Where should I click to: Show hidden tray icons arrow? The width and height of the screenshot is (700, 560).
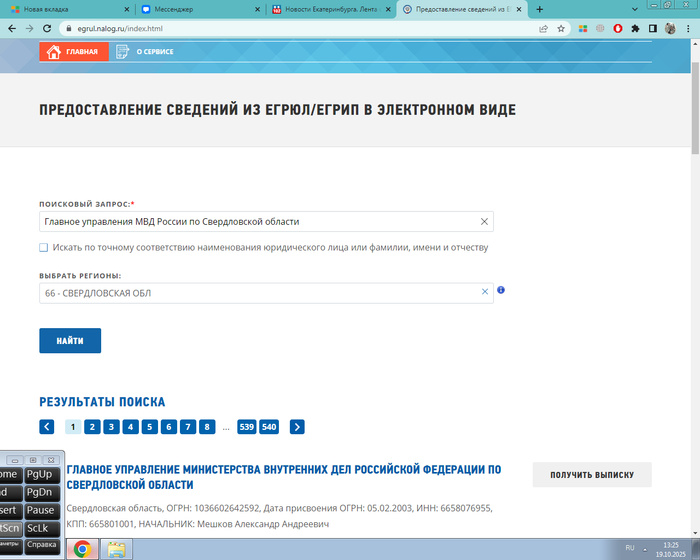[x=645, y=549]
